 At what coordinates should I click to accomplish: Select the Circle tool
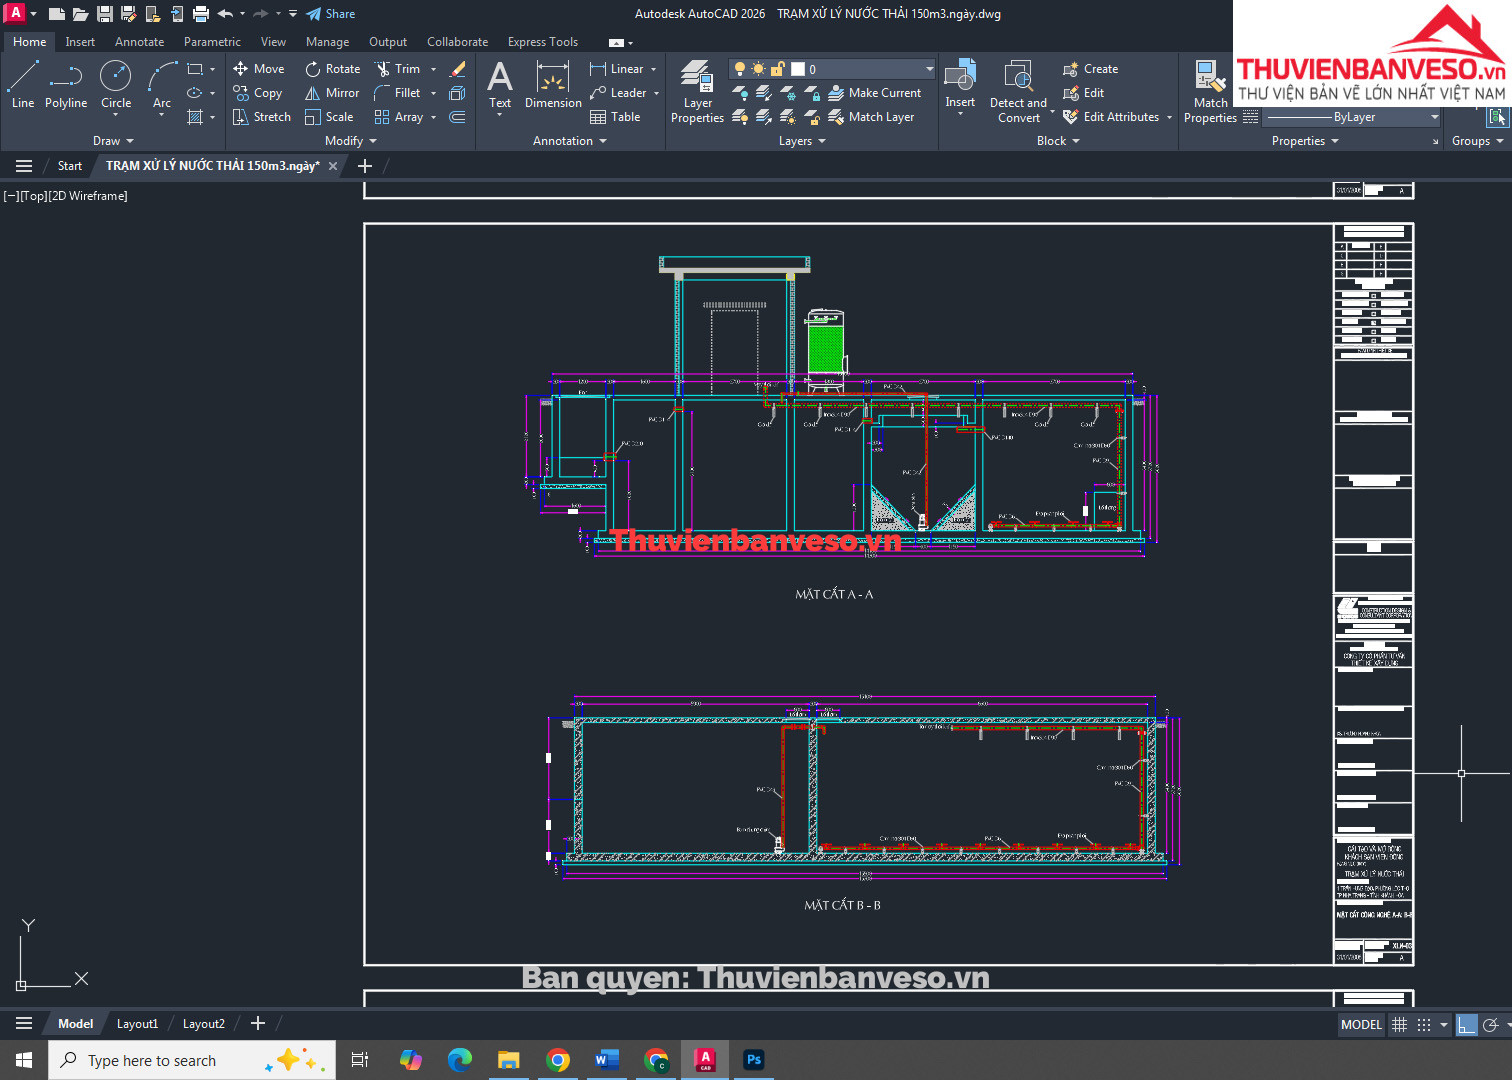pos(116,84)
